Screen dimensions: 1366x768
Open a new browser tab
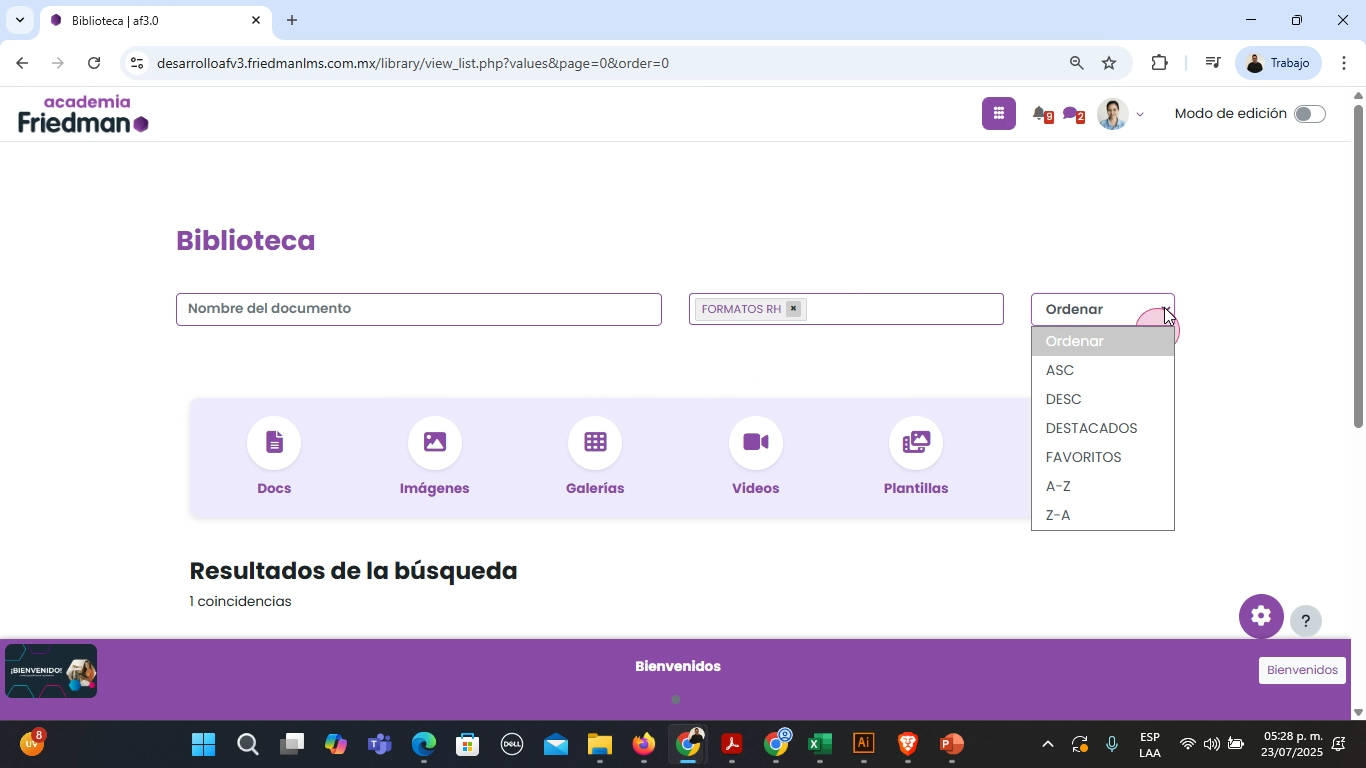[x=292, y=20]
